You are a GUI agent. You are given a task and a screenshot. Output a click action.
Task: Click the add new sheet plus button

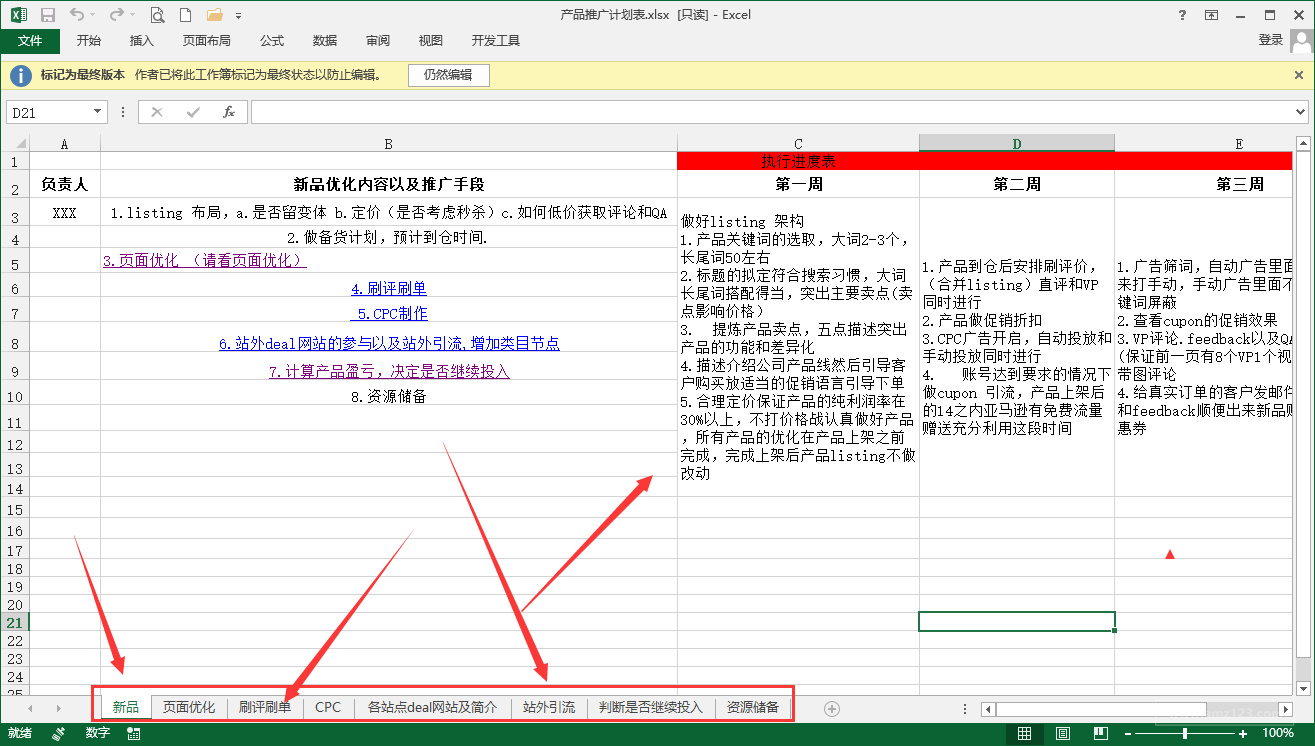pos(831,708)
